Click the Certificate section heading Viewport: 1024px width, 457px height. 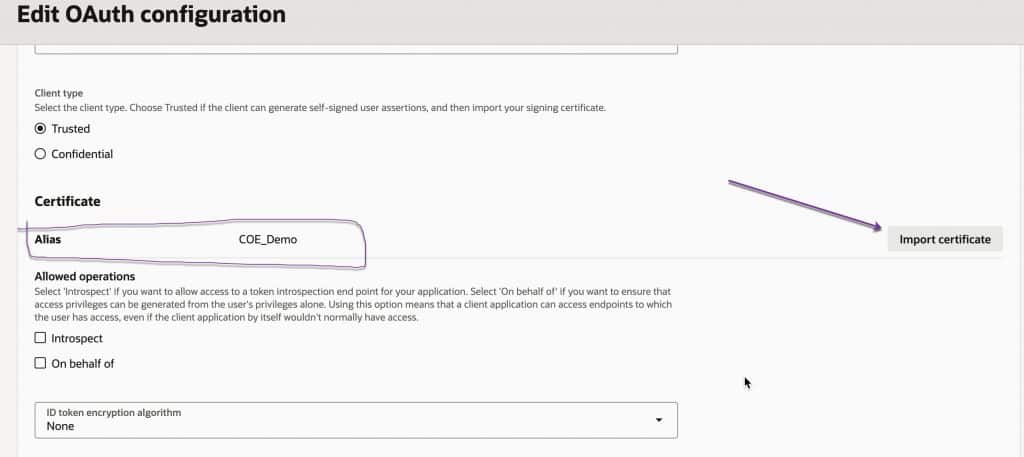click(x=67, y=201)
